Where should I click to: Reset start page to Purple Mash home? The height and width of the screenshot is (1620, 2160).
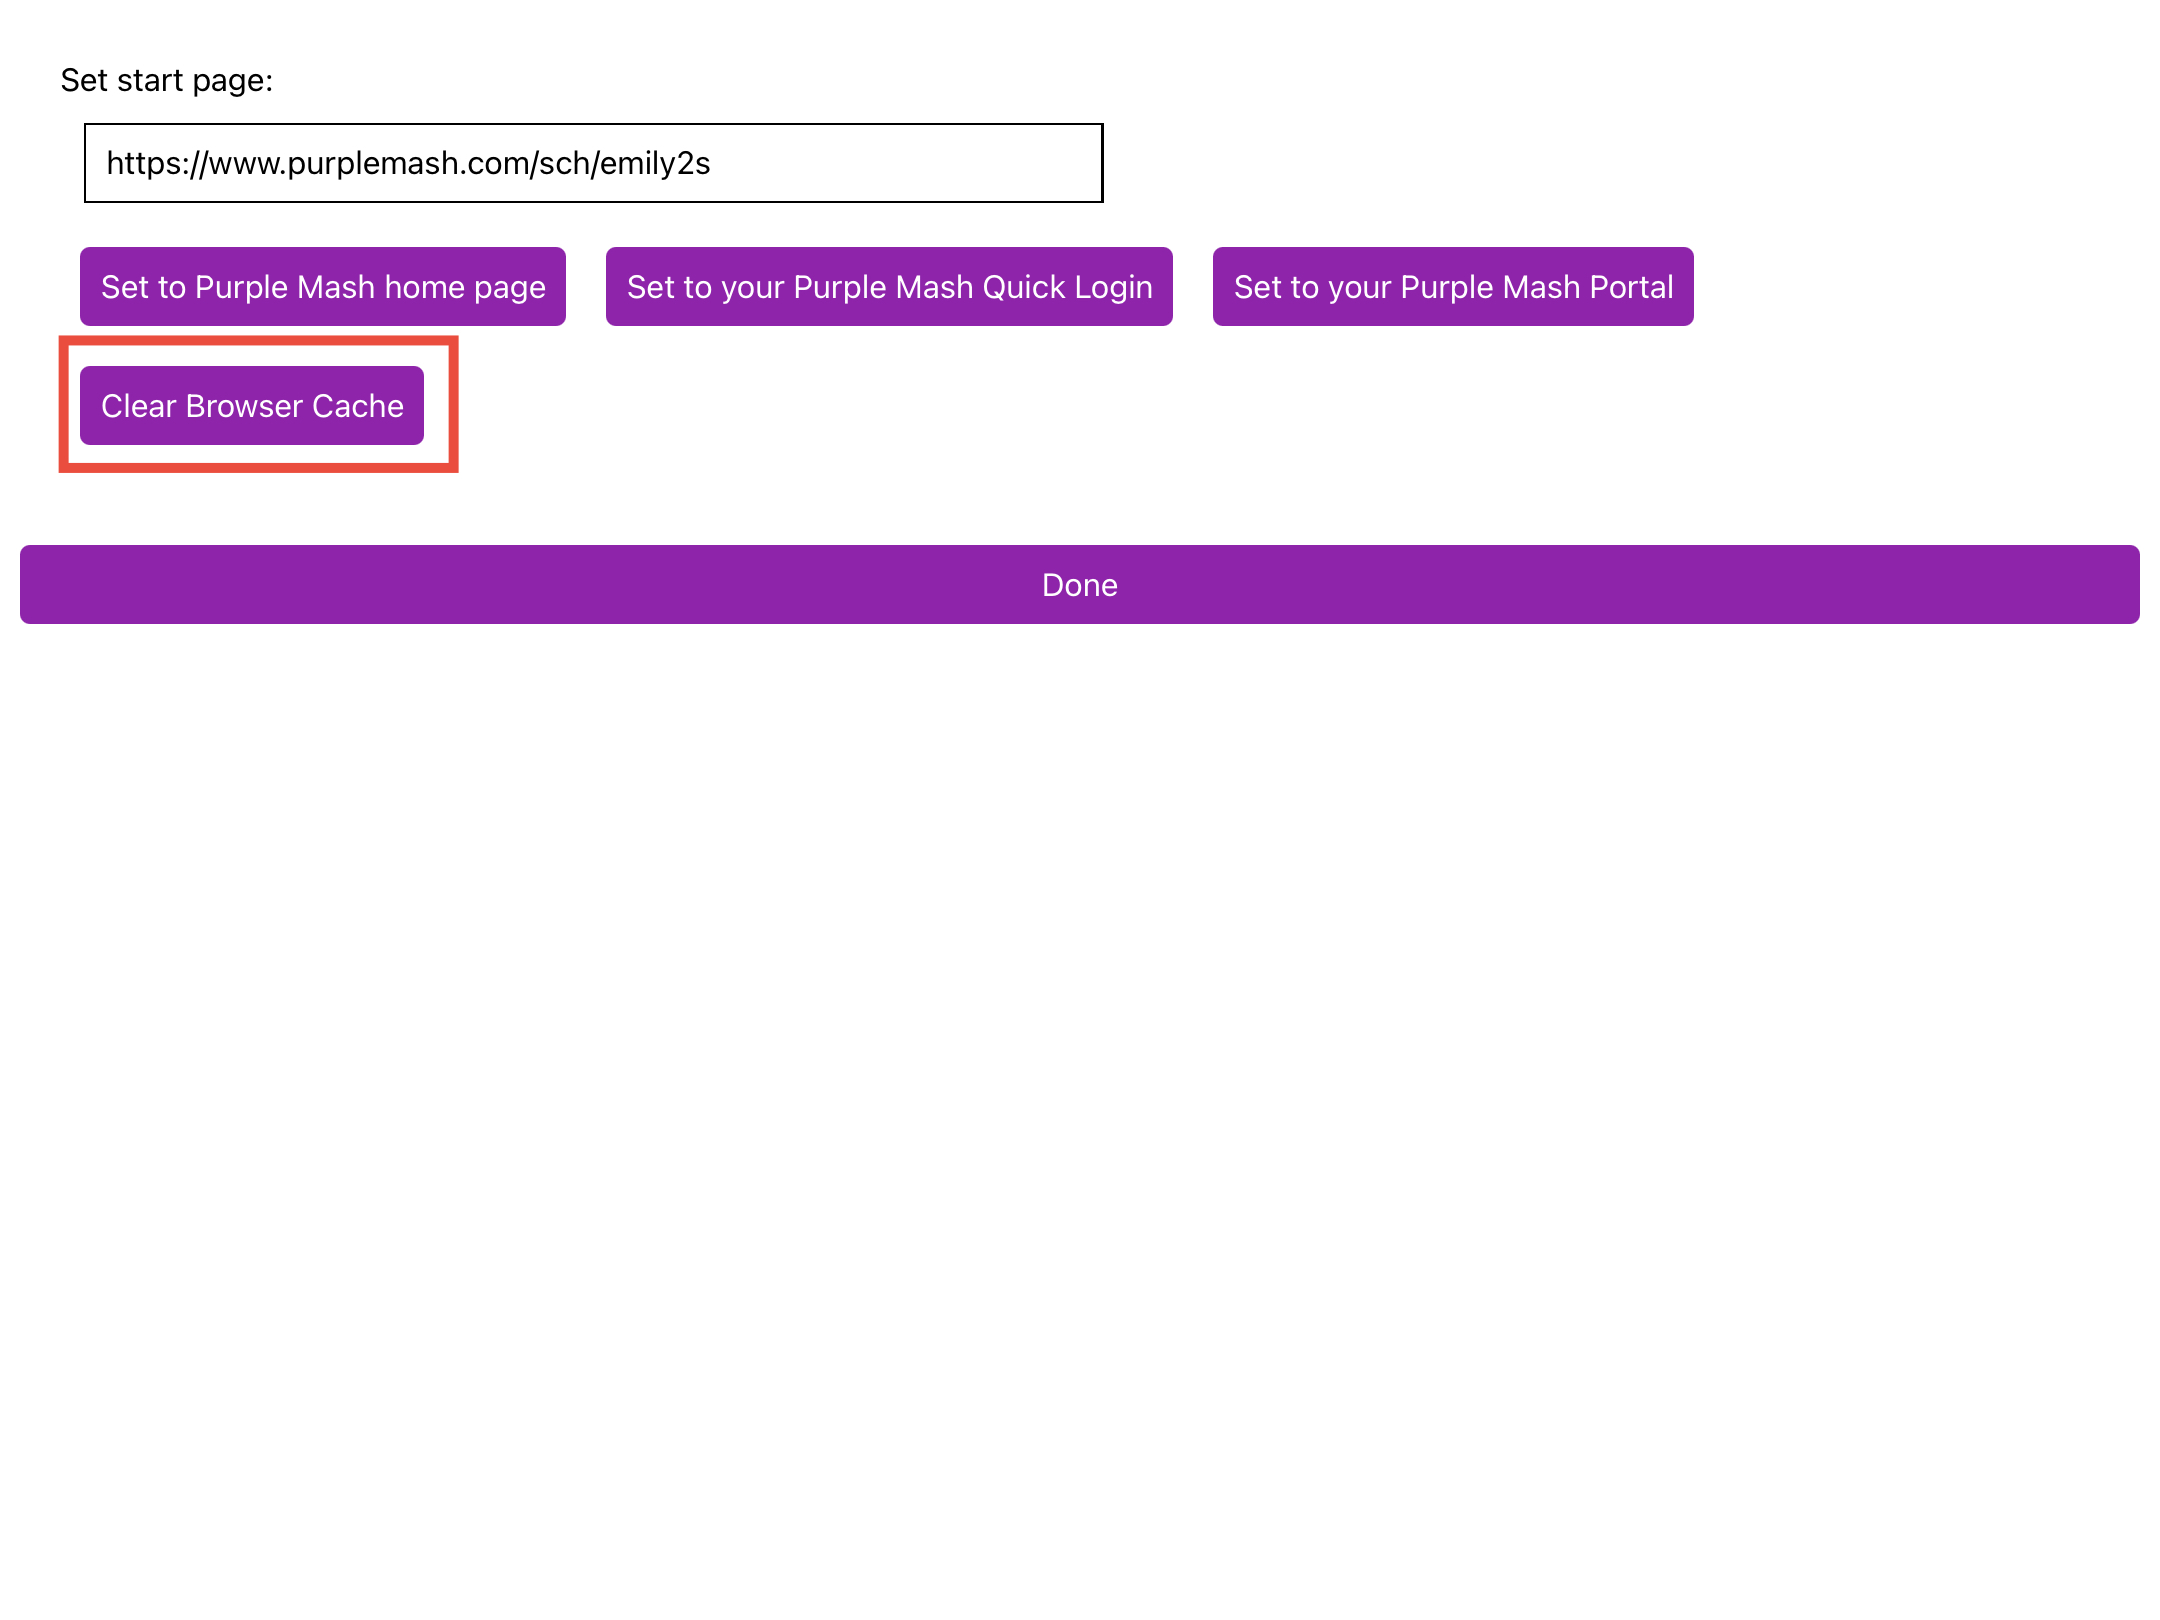click(x=323, y=287)
